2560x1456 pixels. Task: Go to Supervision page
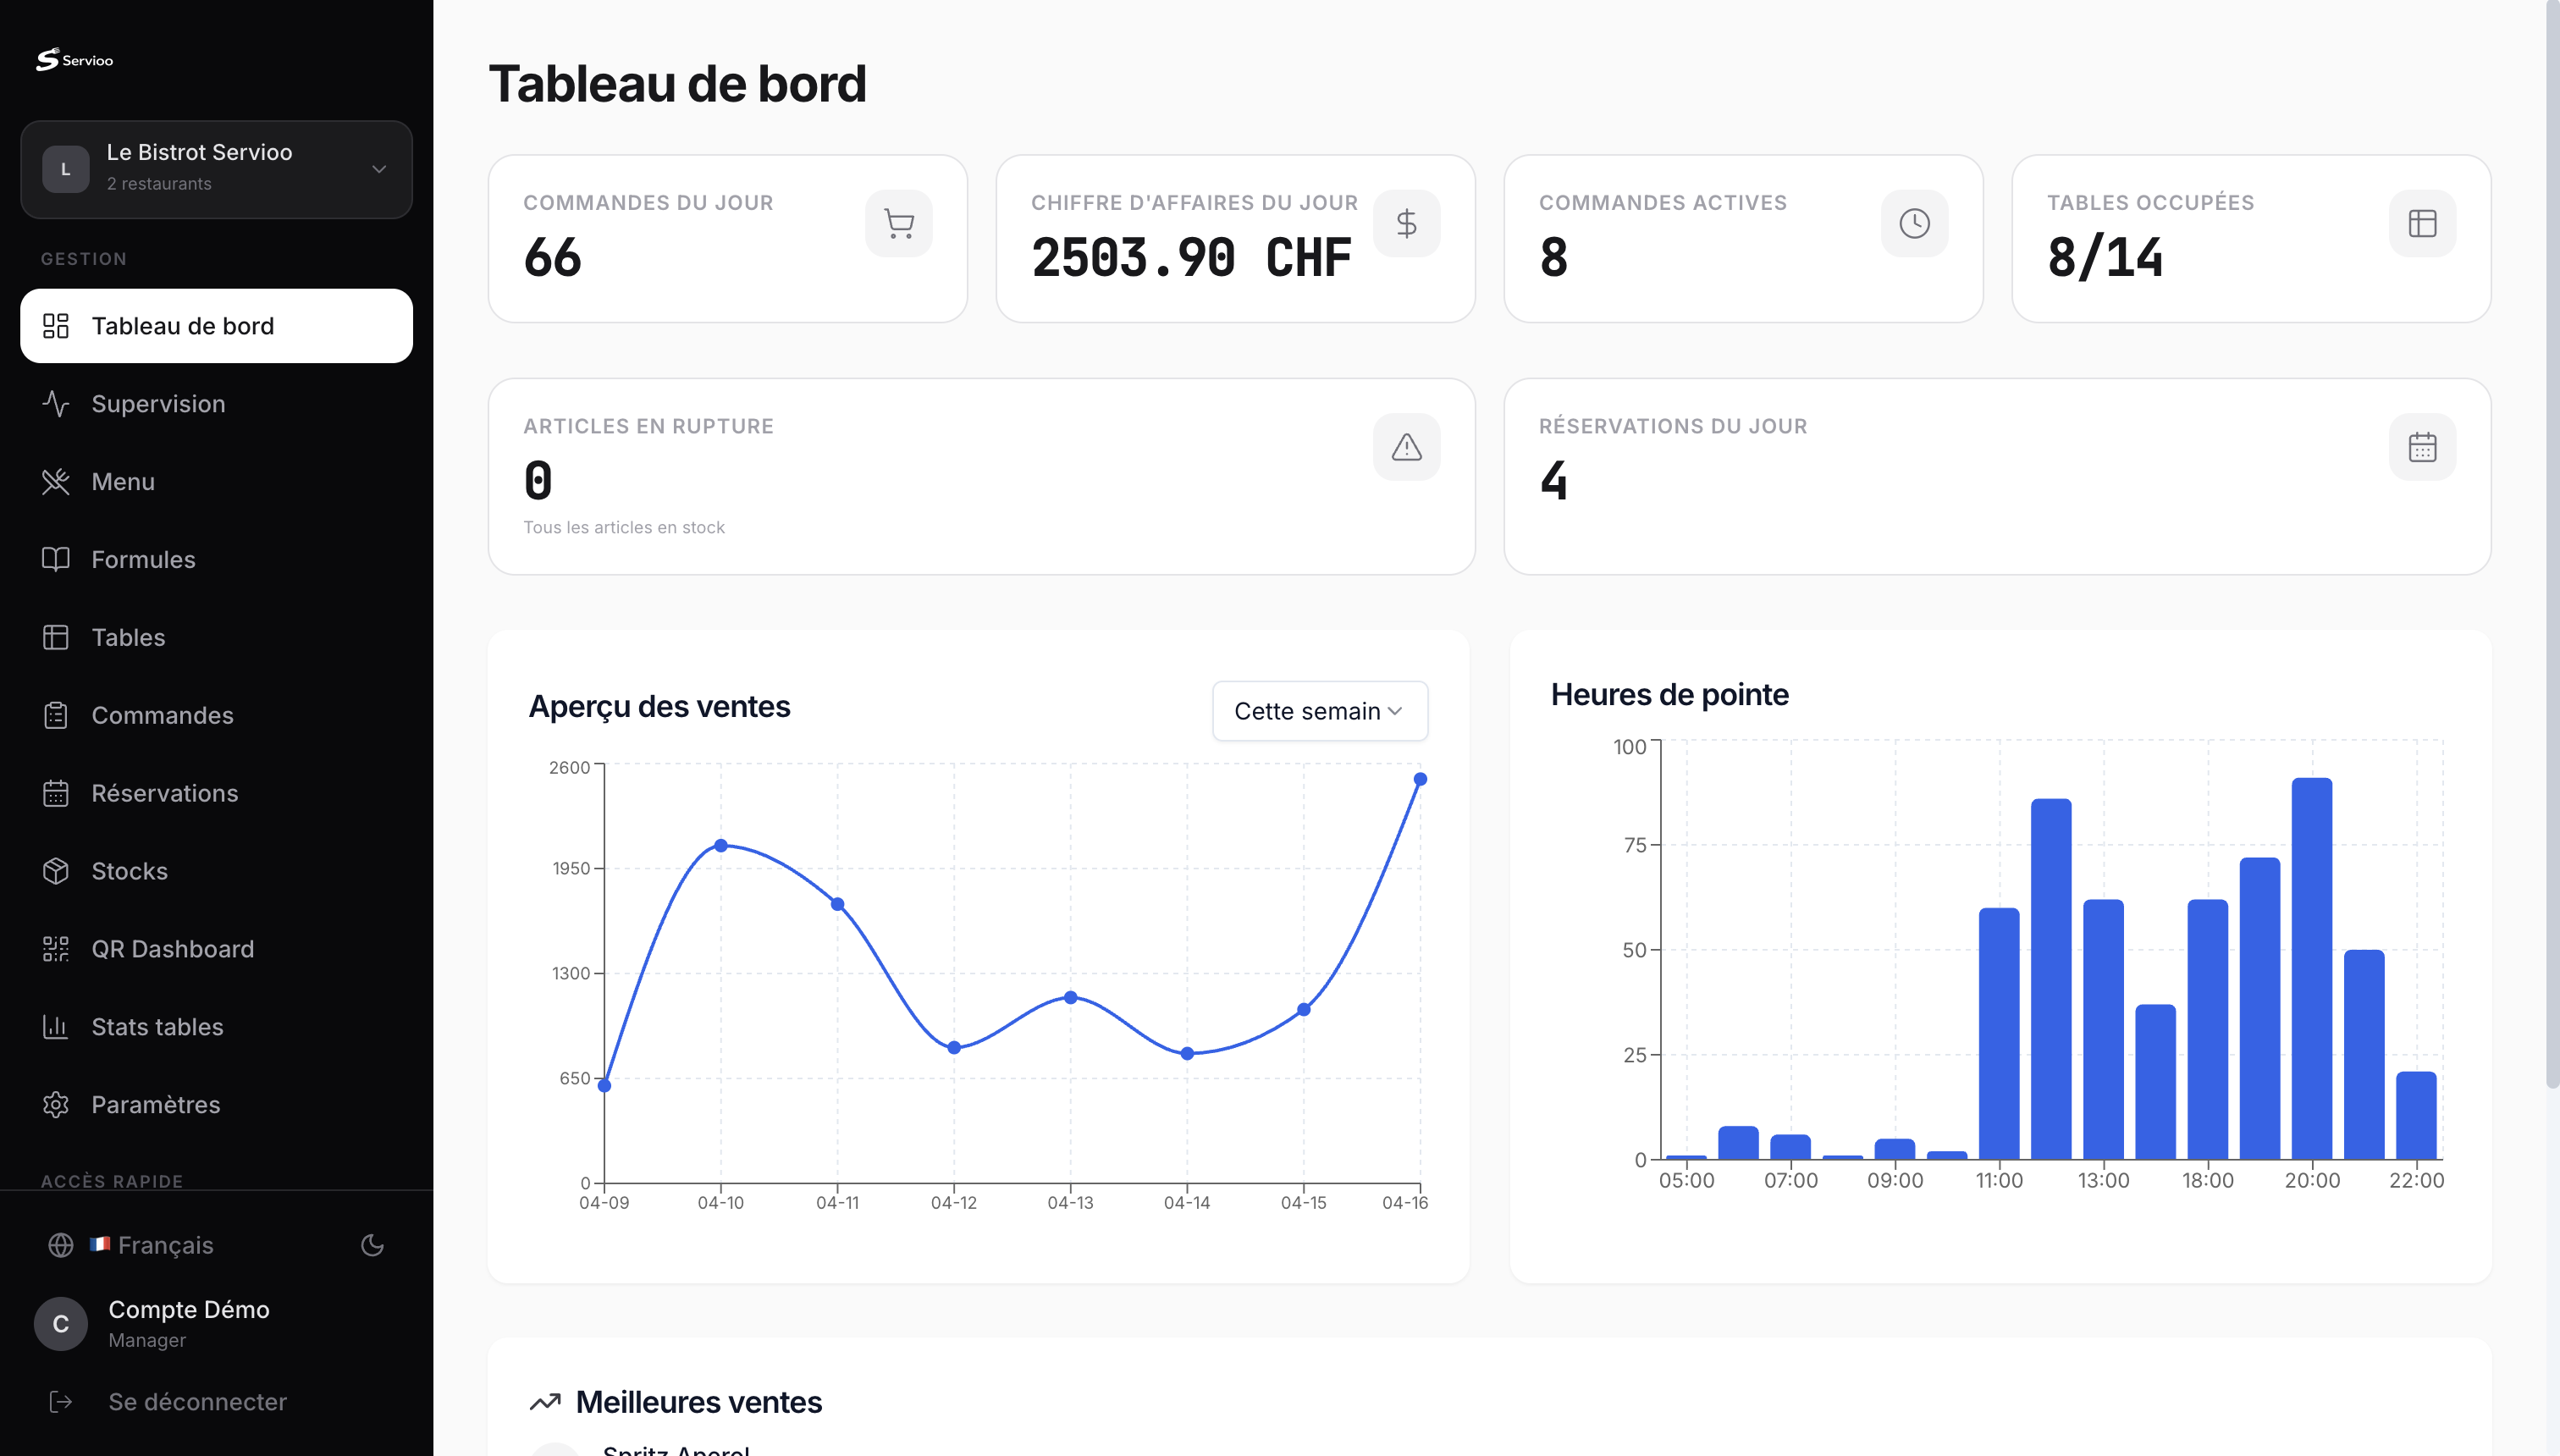click(216, 404)
